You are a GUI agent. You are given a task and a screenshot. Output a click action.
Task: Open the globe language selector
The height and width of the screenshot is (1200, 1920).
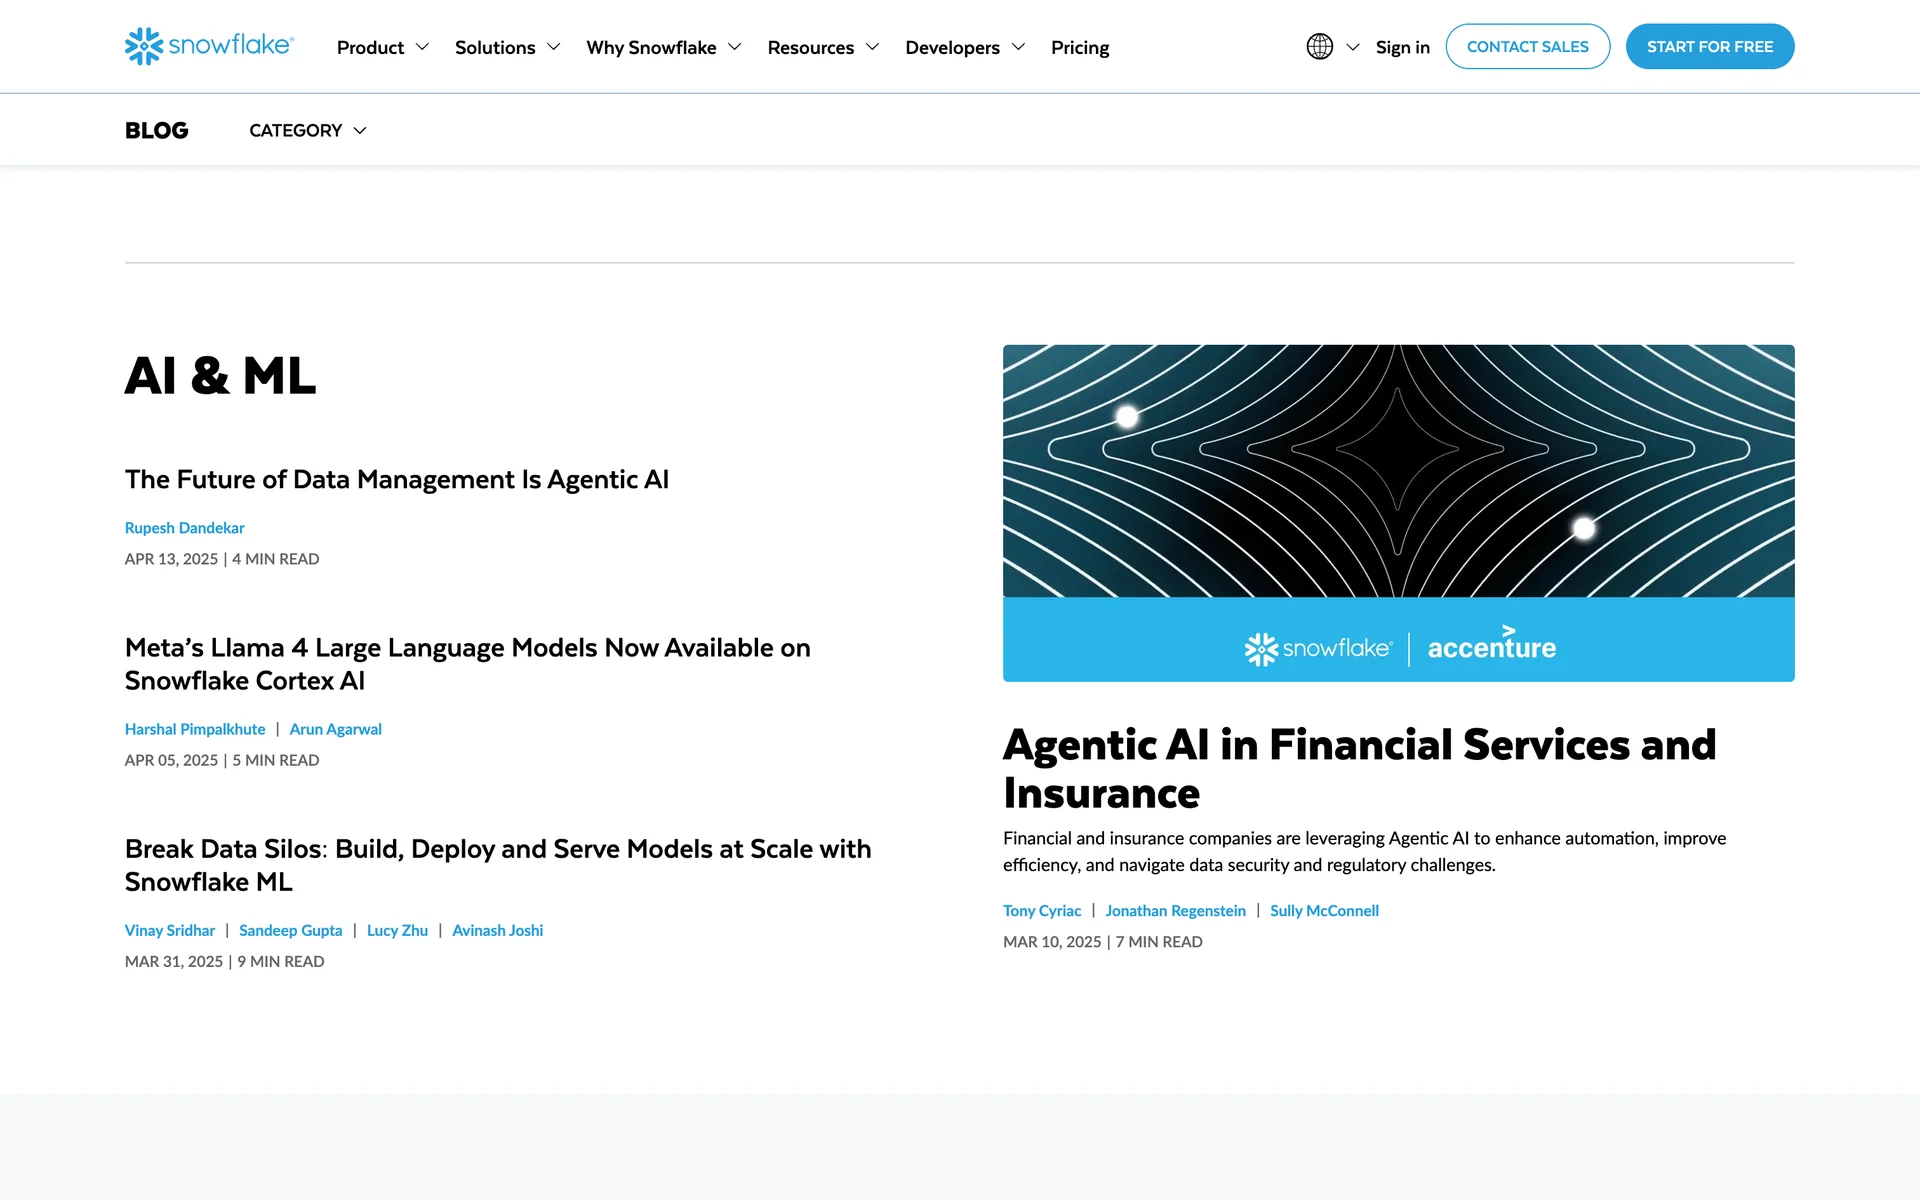click(1319, 47)
